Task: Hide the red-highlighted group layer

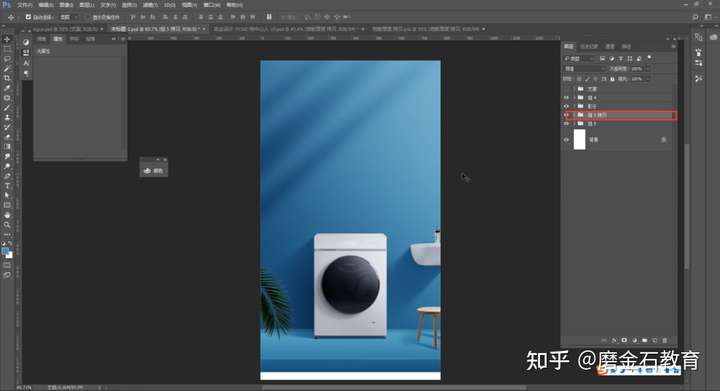Action: [566, 115]
